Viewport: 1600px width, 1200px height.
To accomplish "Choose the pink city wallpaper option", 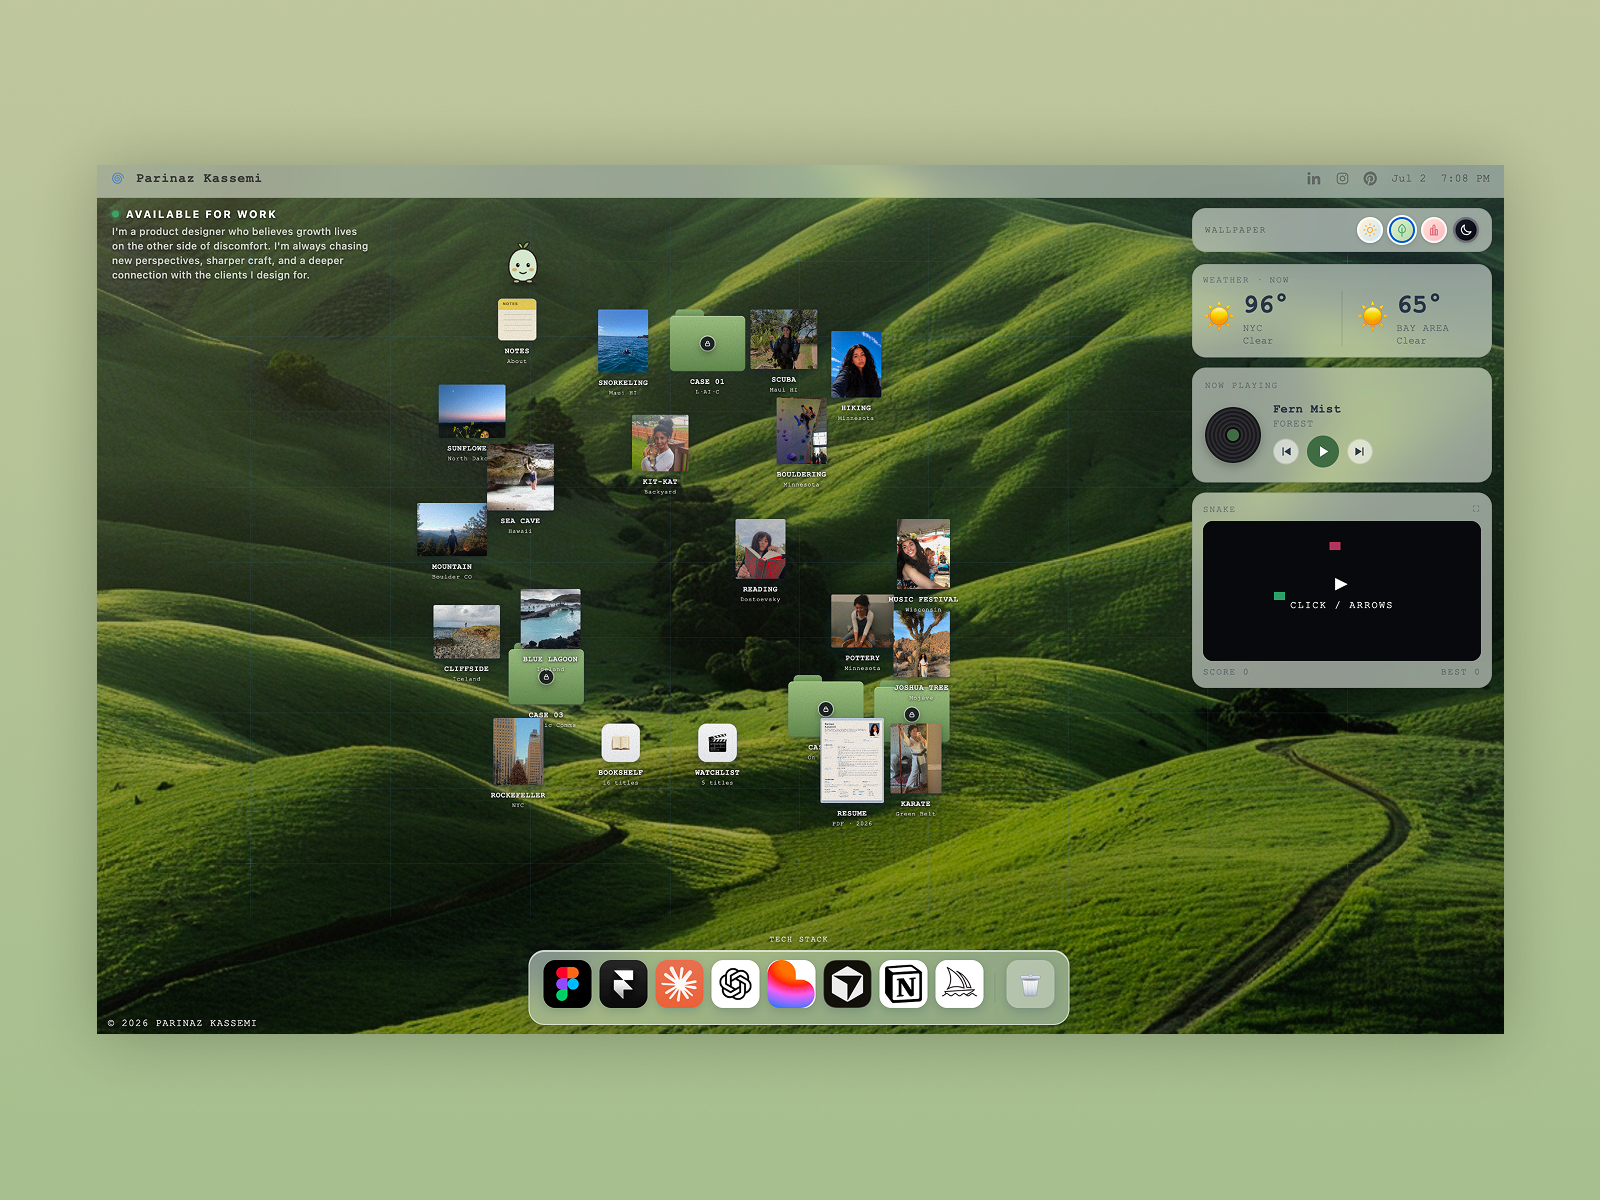I will (1434, 230).
